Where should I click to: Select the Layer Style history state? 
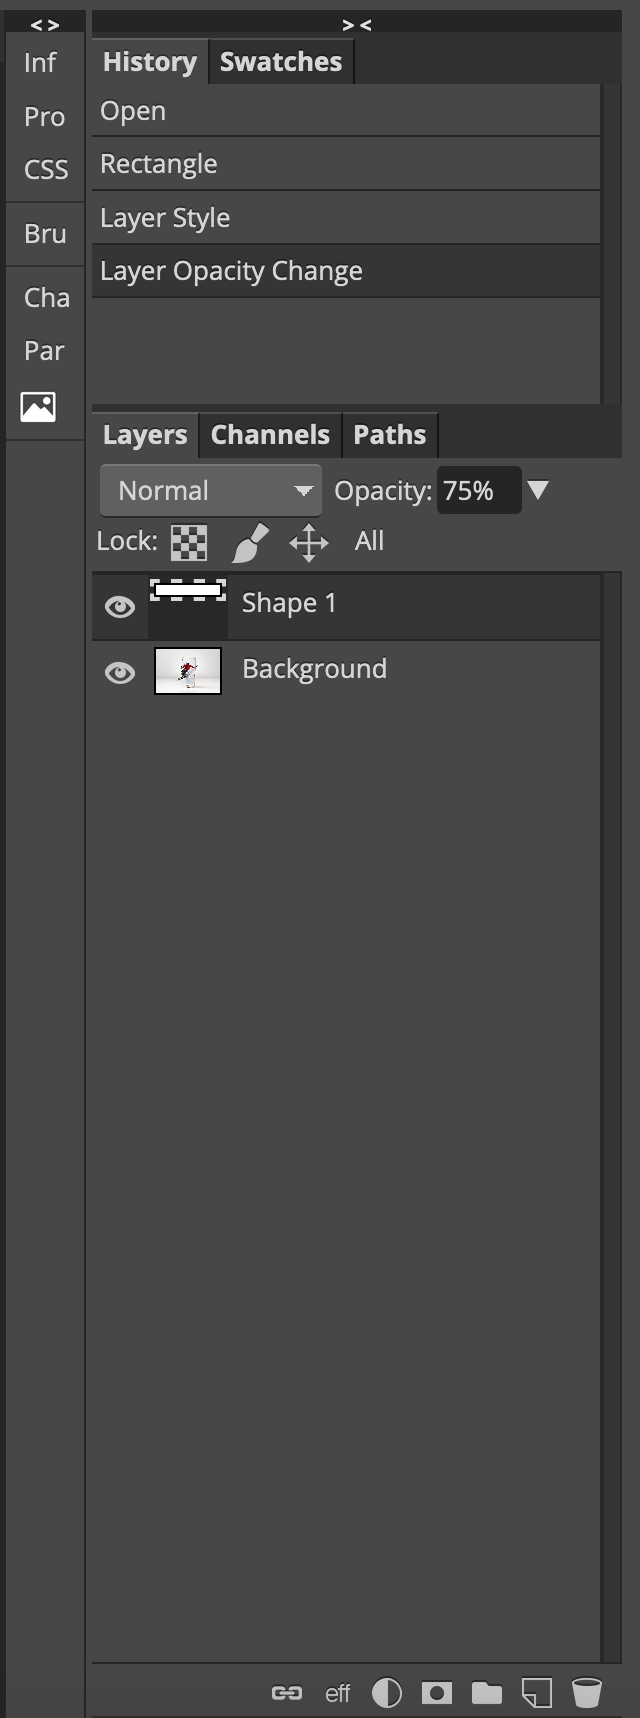[x=346, y=218]
